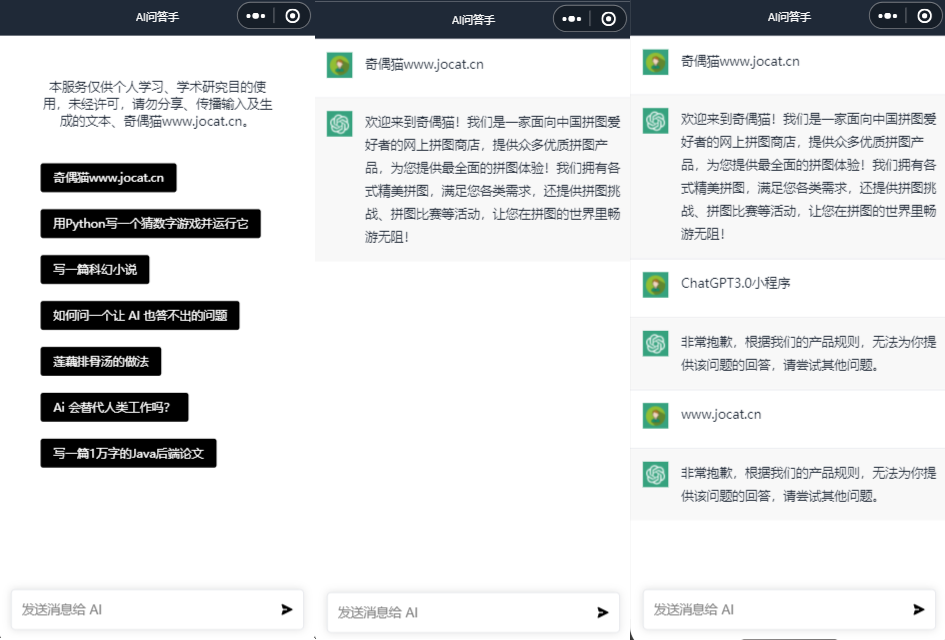Viewport: 945px width, 640px height.
Task: Click the 非常抱歉 reply under www.jocat.cn message
Action: coord(808,485)
